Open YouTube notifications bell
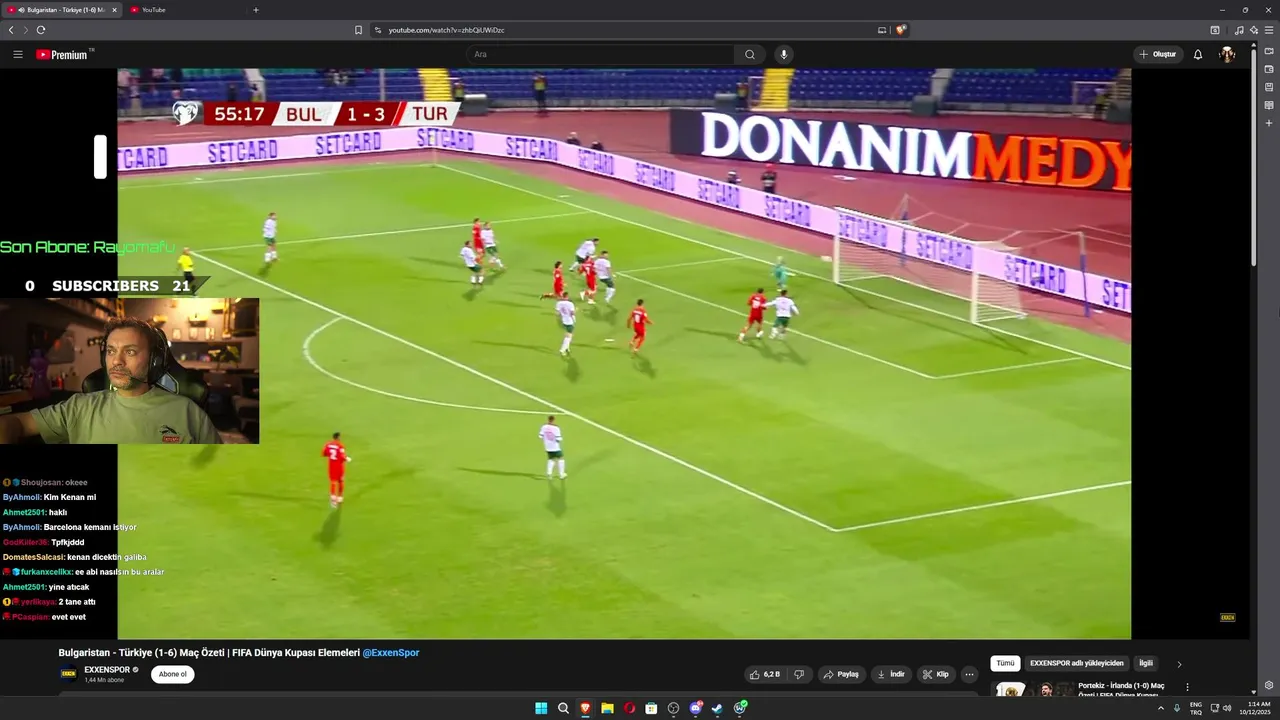 pyautogui.click(x=1198, y=55)
